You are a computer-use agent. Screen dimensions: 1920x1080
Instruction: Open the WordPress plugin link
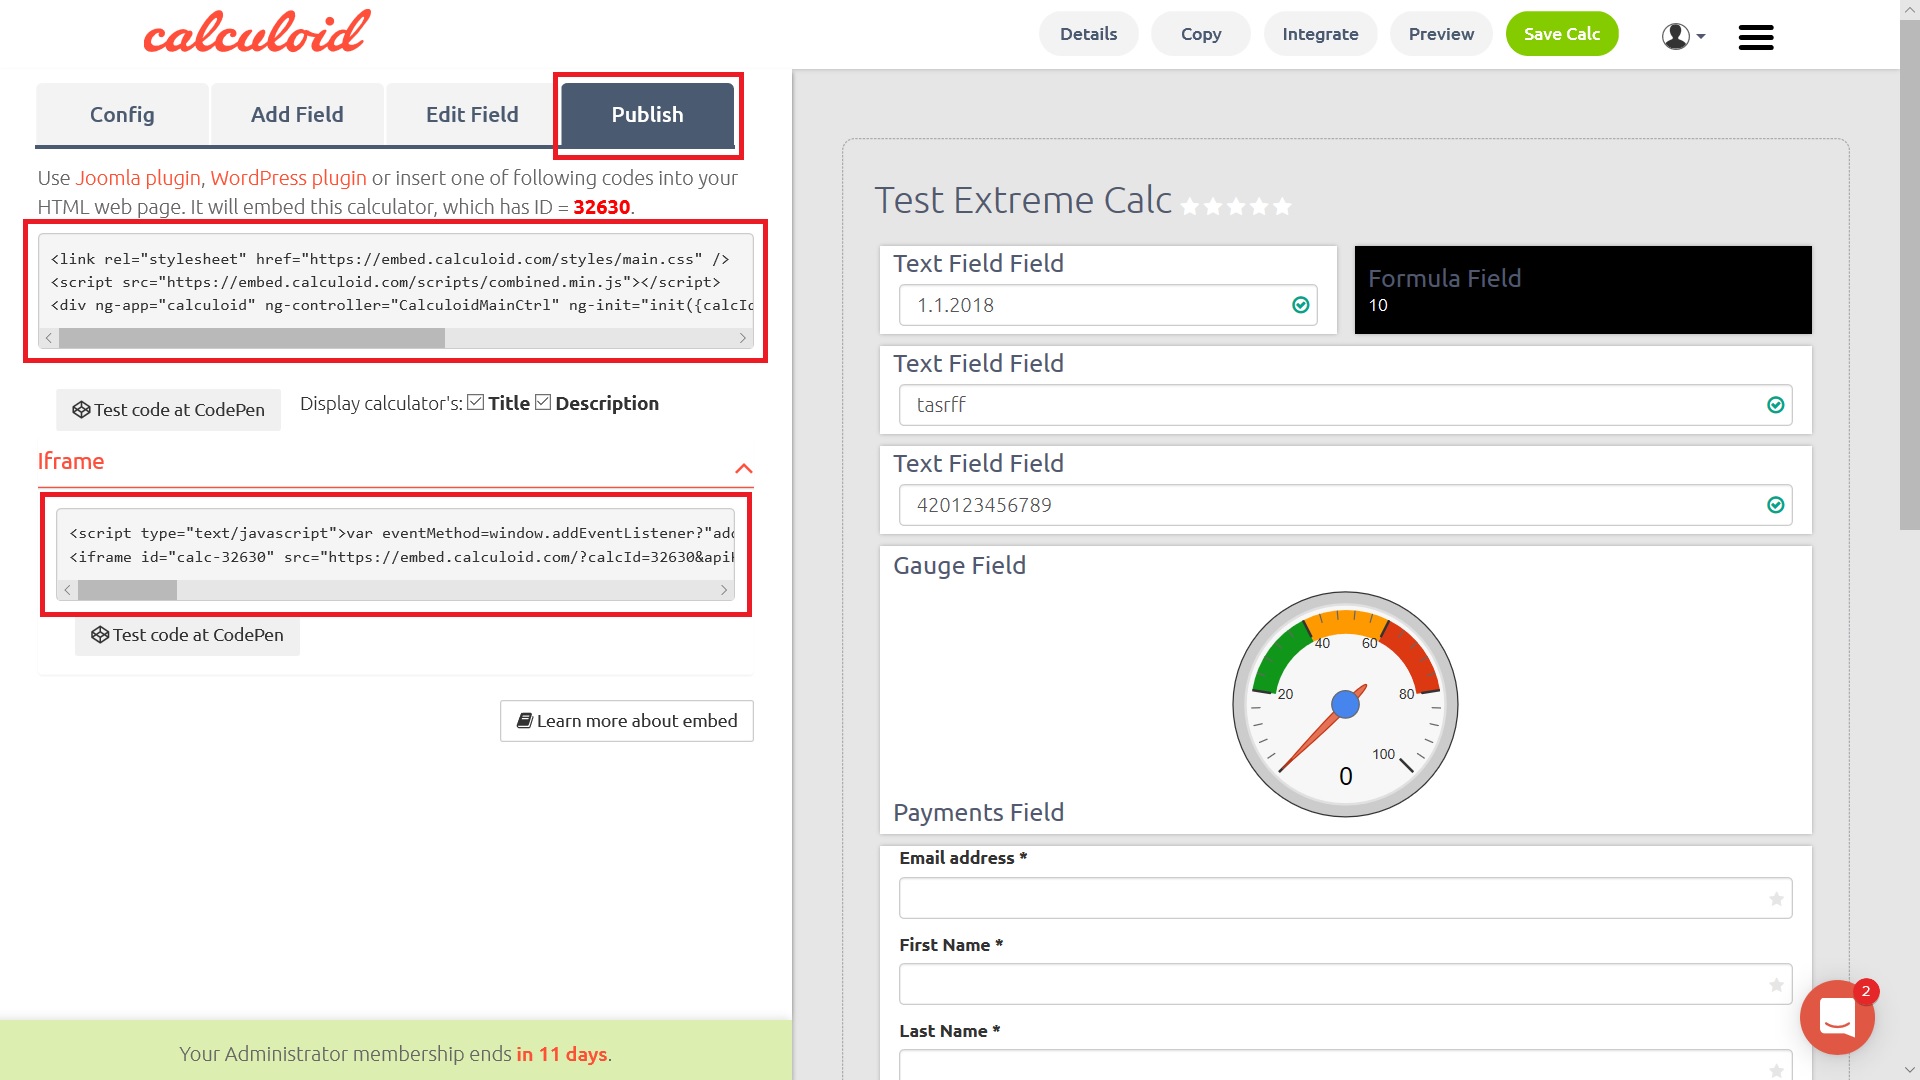coord(288,178)
